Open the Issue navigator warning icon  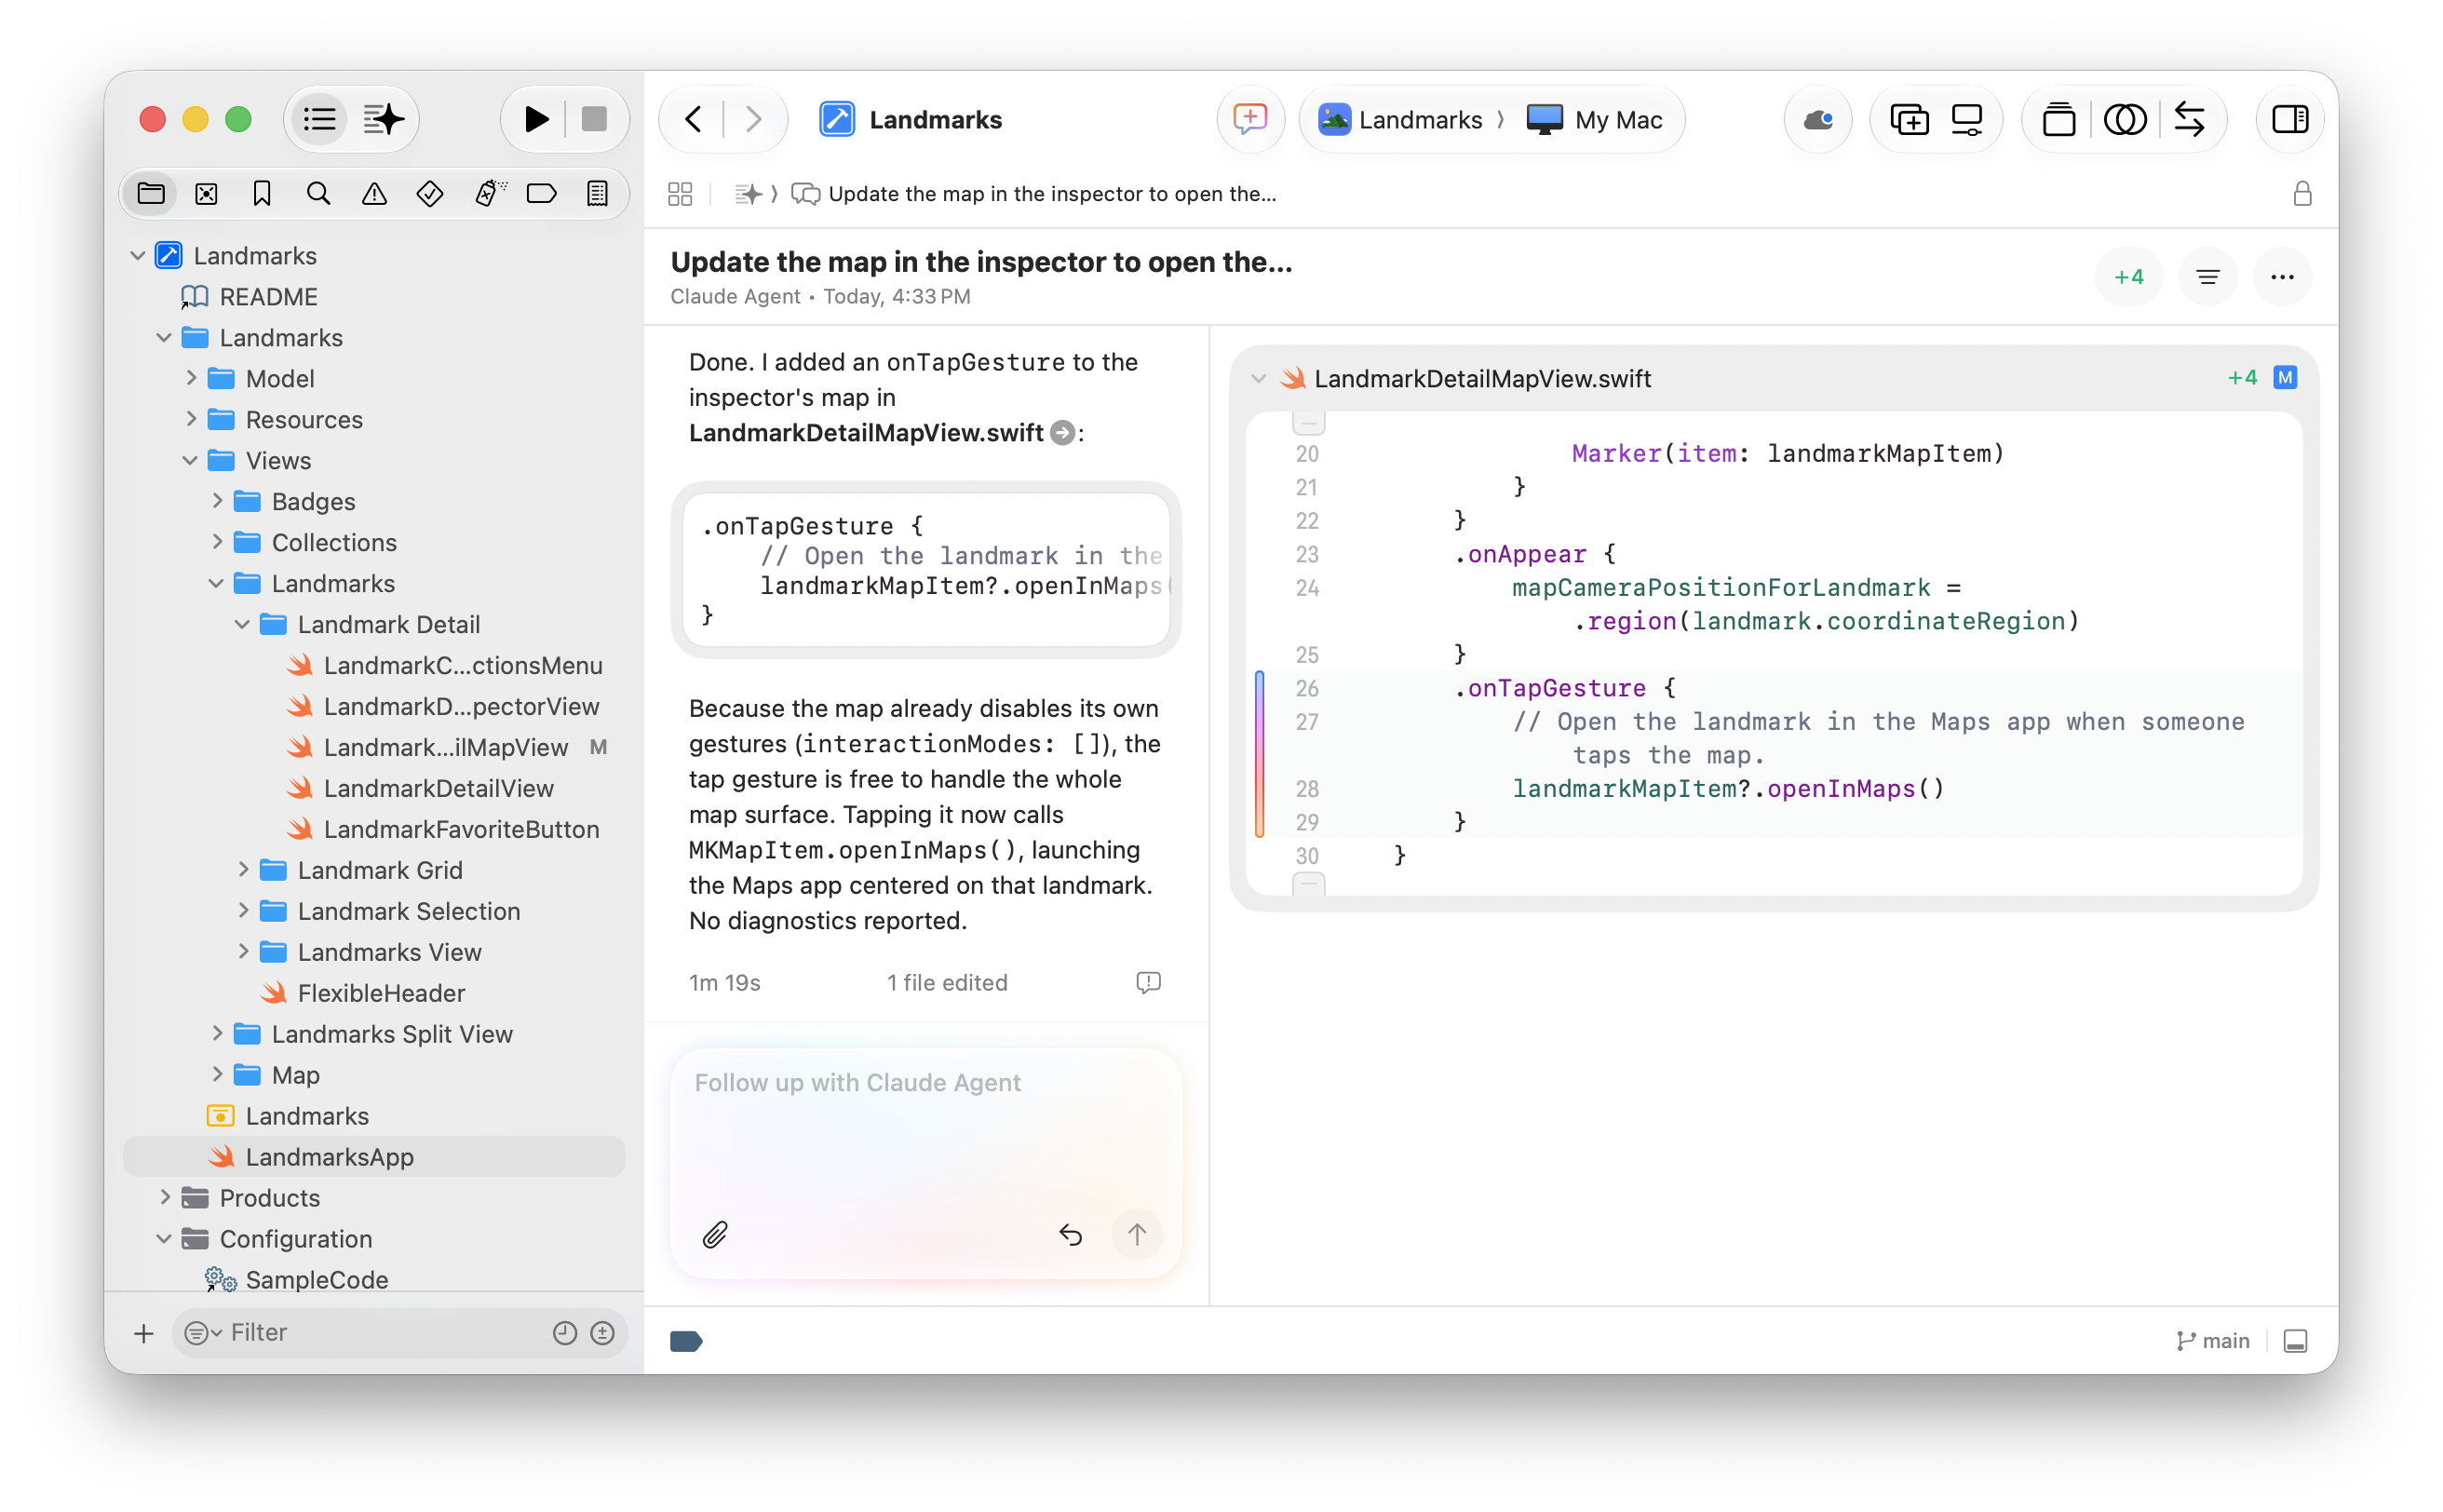click(374, 193)
